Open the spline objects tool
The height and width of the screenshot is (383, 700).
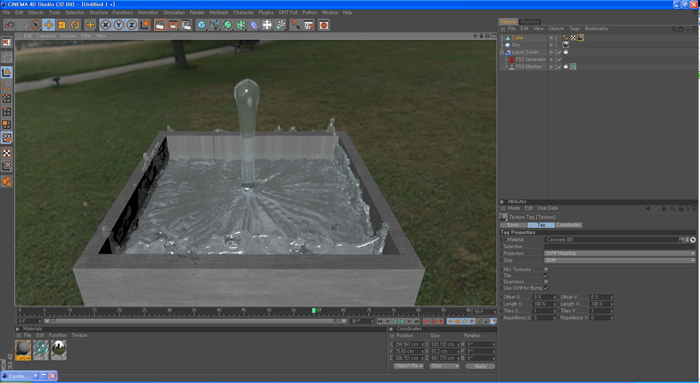214,25
